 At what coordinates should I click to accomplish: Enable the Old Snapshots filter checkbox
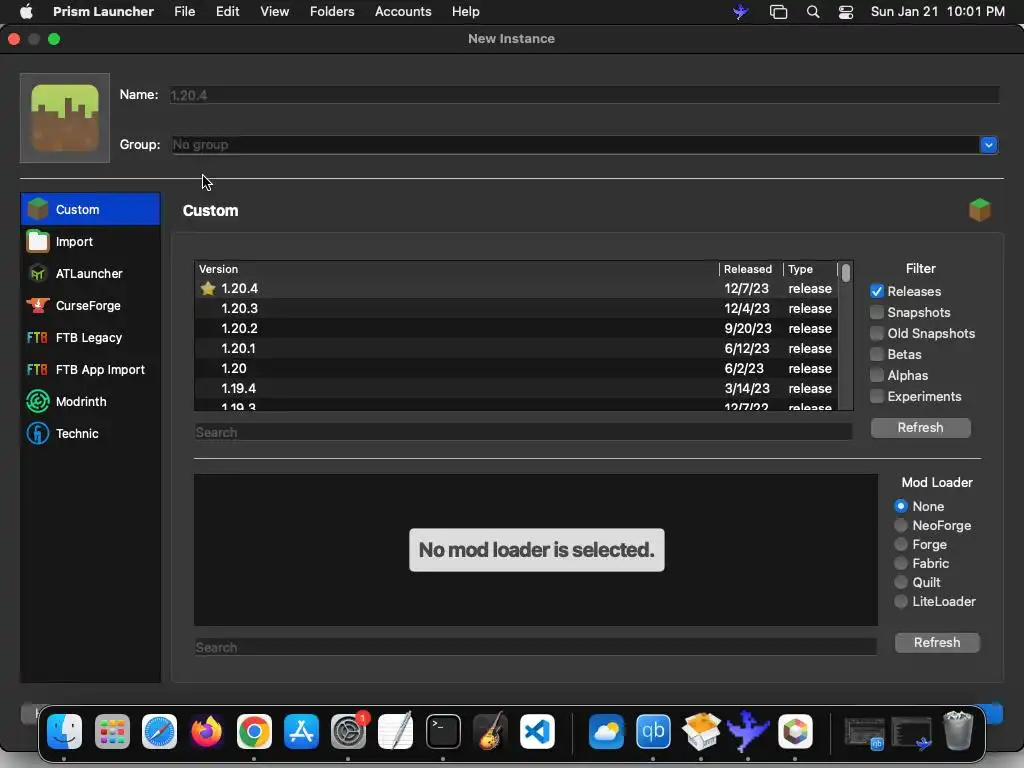pos(876,333)
